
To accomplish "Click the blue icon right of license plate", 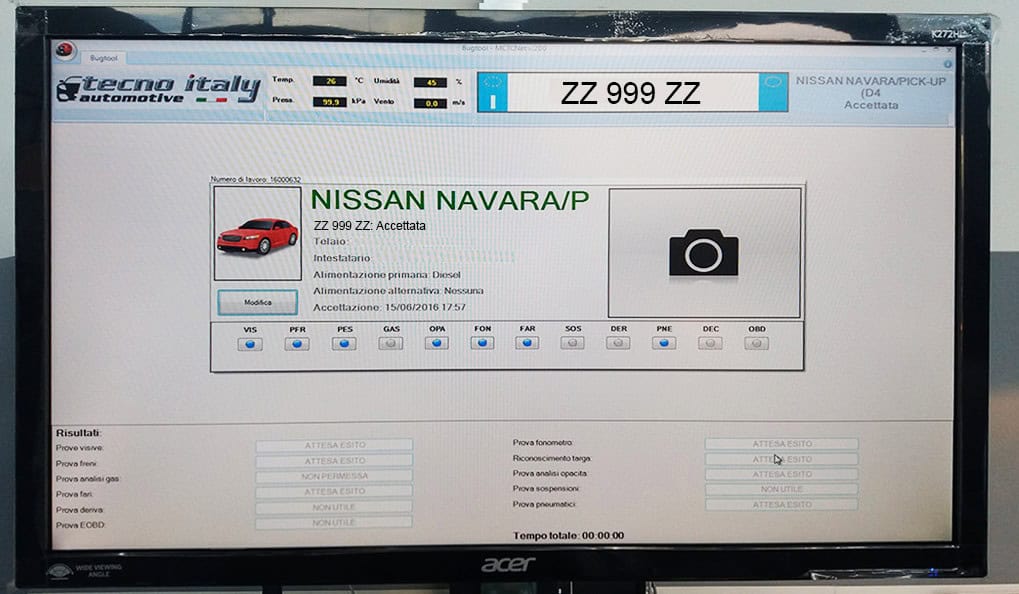I will pyautogui.click(x=773, y=92).
